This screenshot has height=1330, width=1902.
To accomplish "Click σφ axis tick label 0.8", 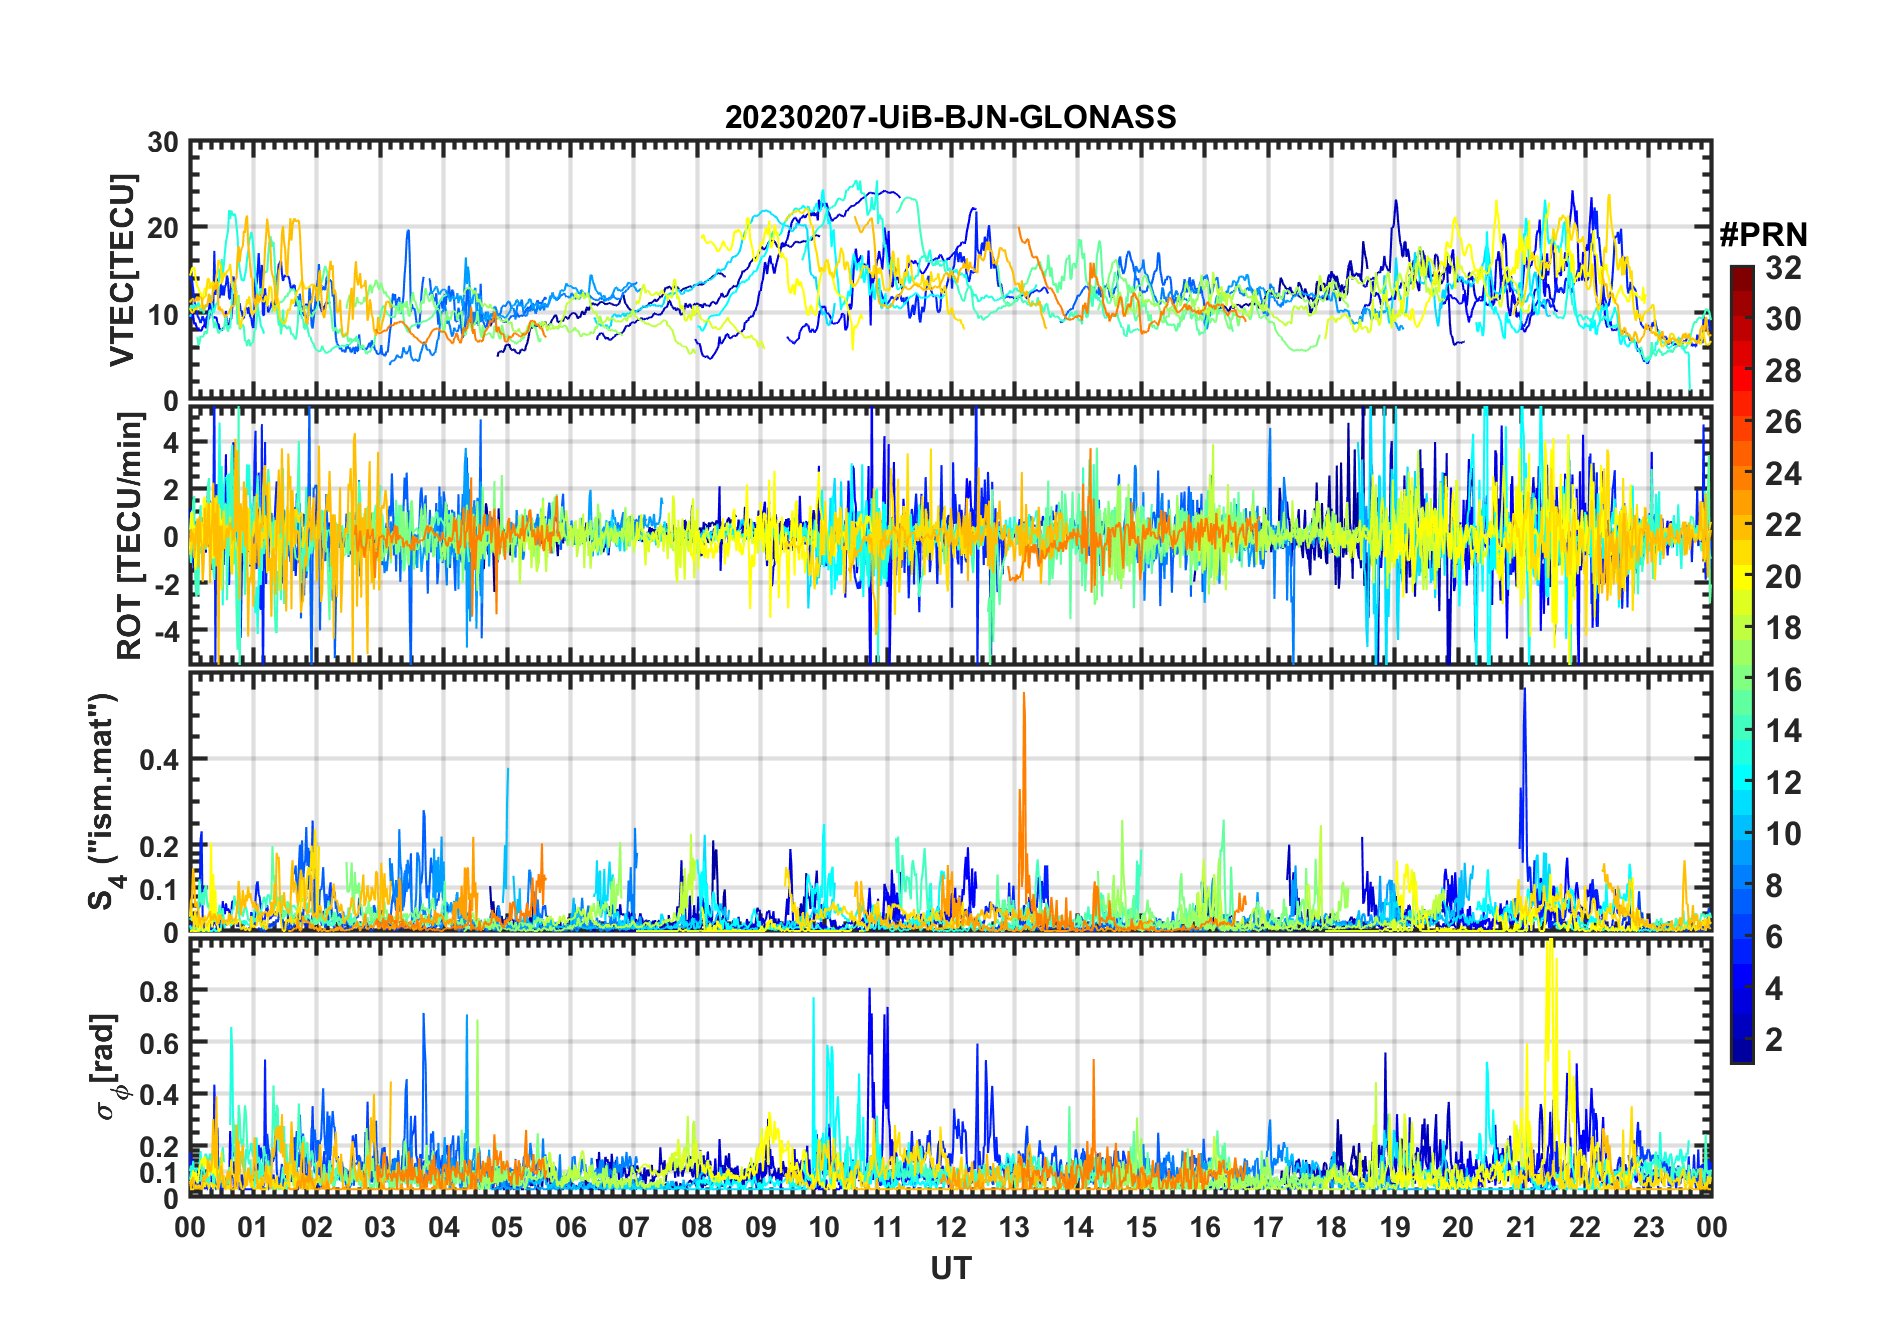I will tap(159, 991).
